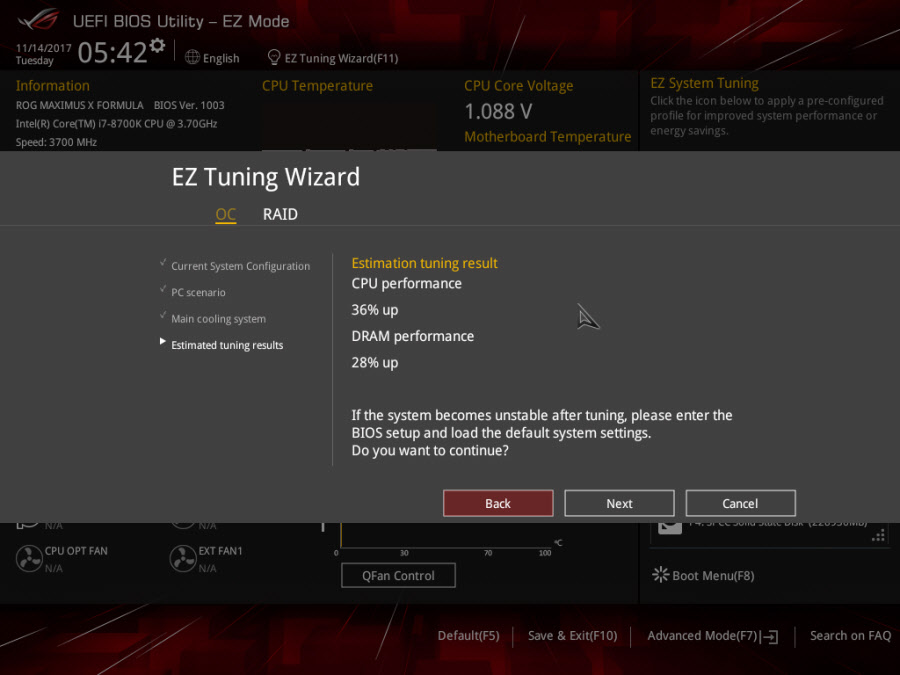Viewport: 900px width, 675px height.
Task: Go to Current System Configuration step
Action: pos(240,266)
